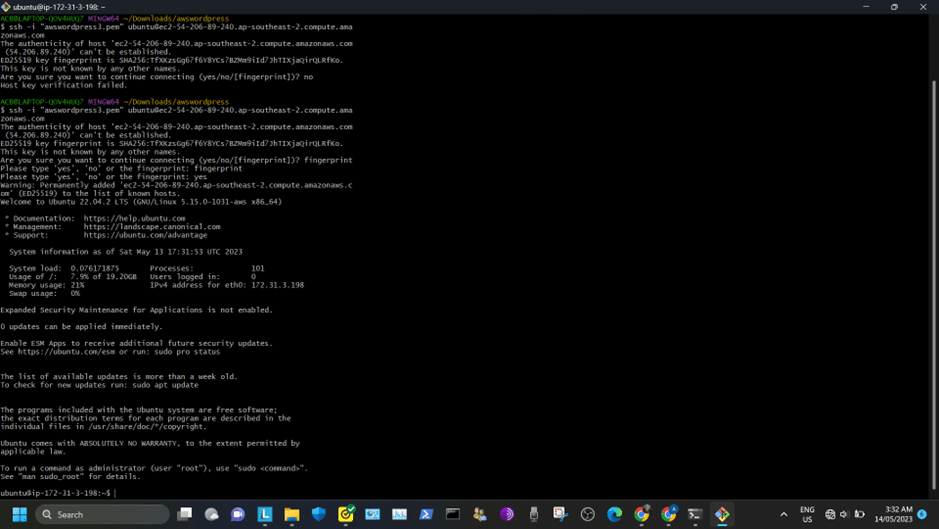Open the cloud weather widget icon
This screenshot has width=939, height=529.
(x=211, y=514)
